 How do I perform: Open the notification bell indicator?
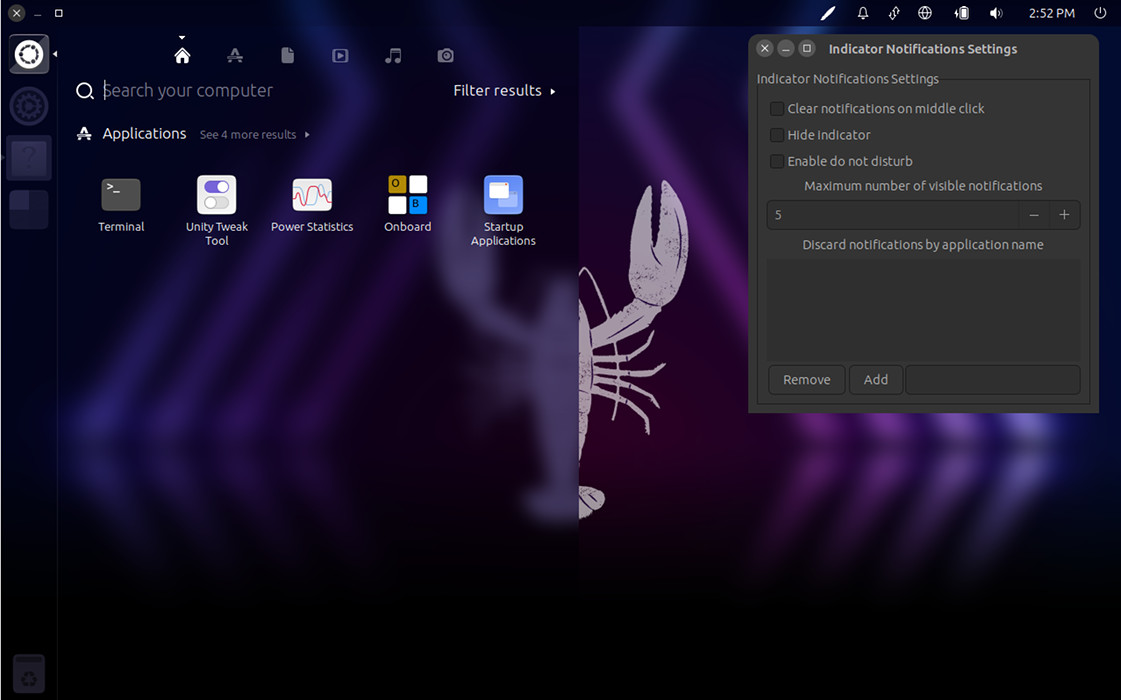pos(862,13)
